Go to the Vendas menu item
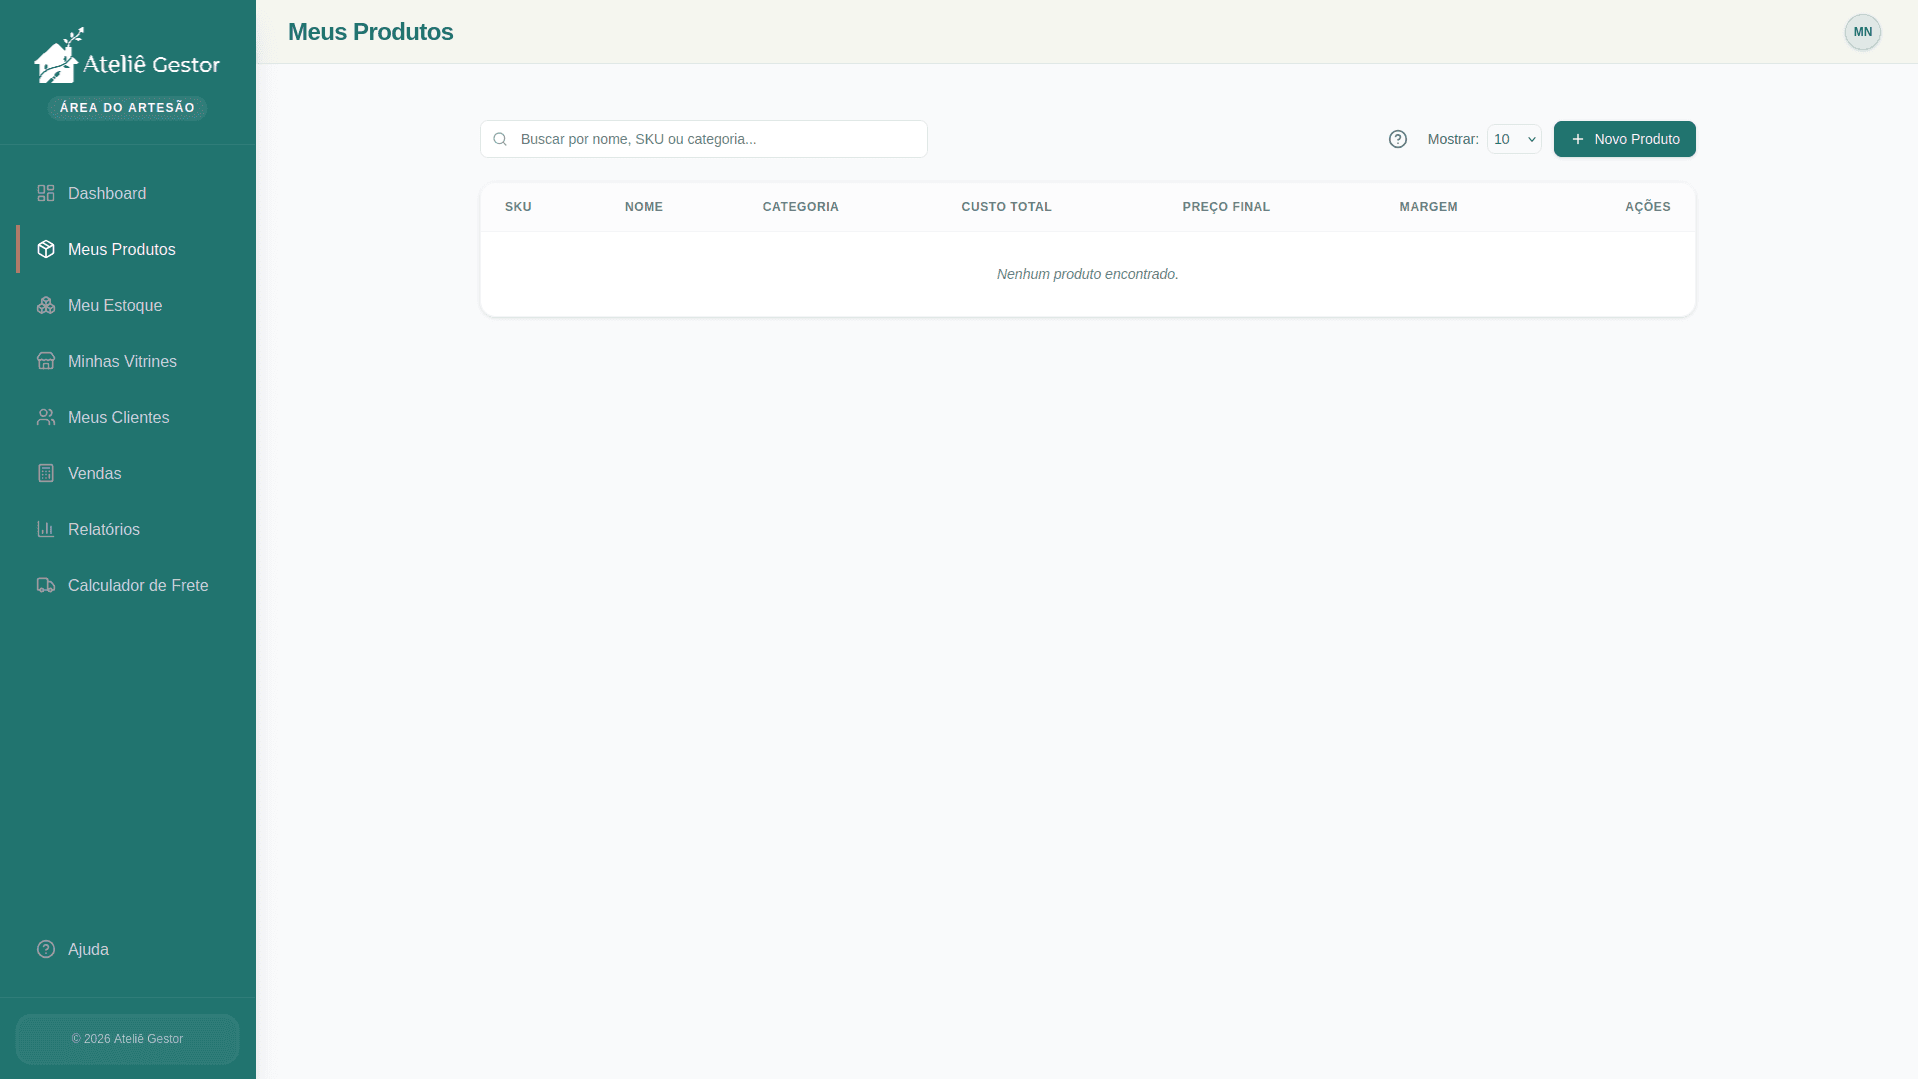The height and width of the screenshot is (1079, 1918). click(x=94, y=473)
